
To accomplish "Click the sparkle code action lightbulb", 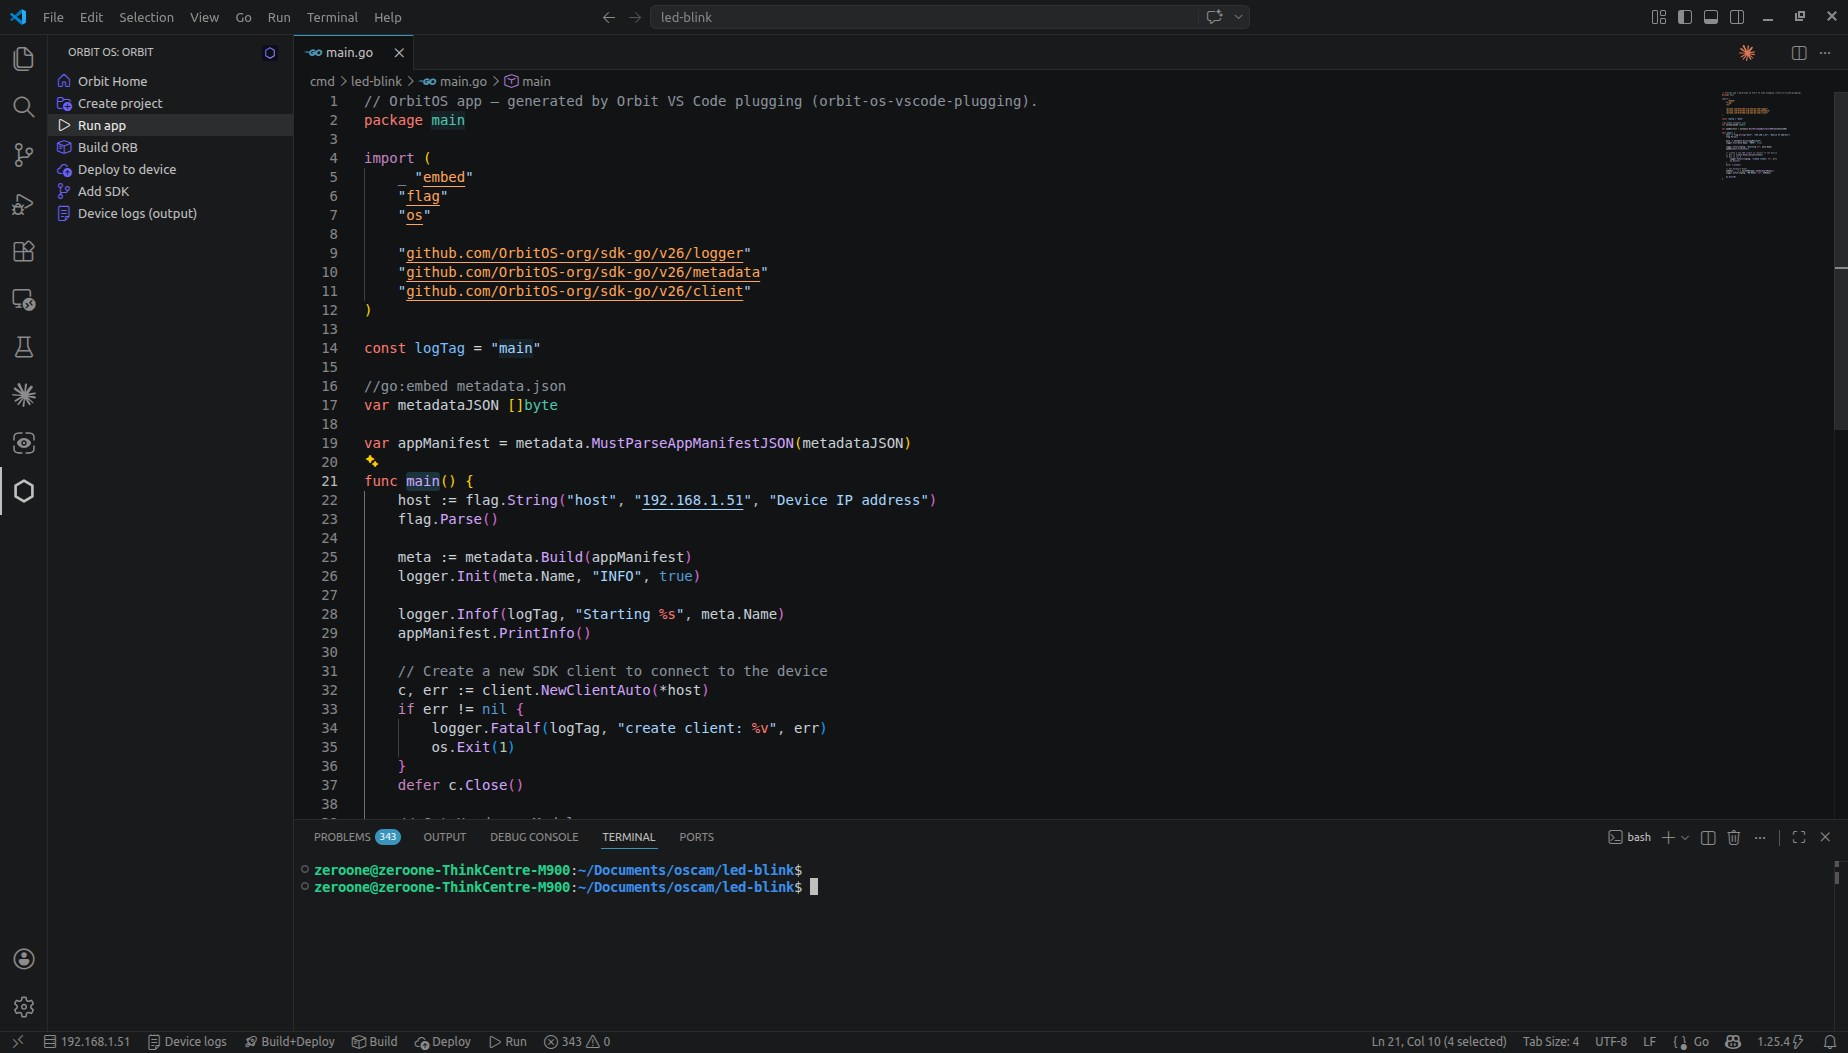I will [x=372, y=462].
